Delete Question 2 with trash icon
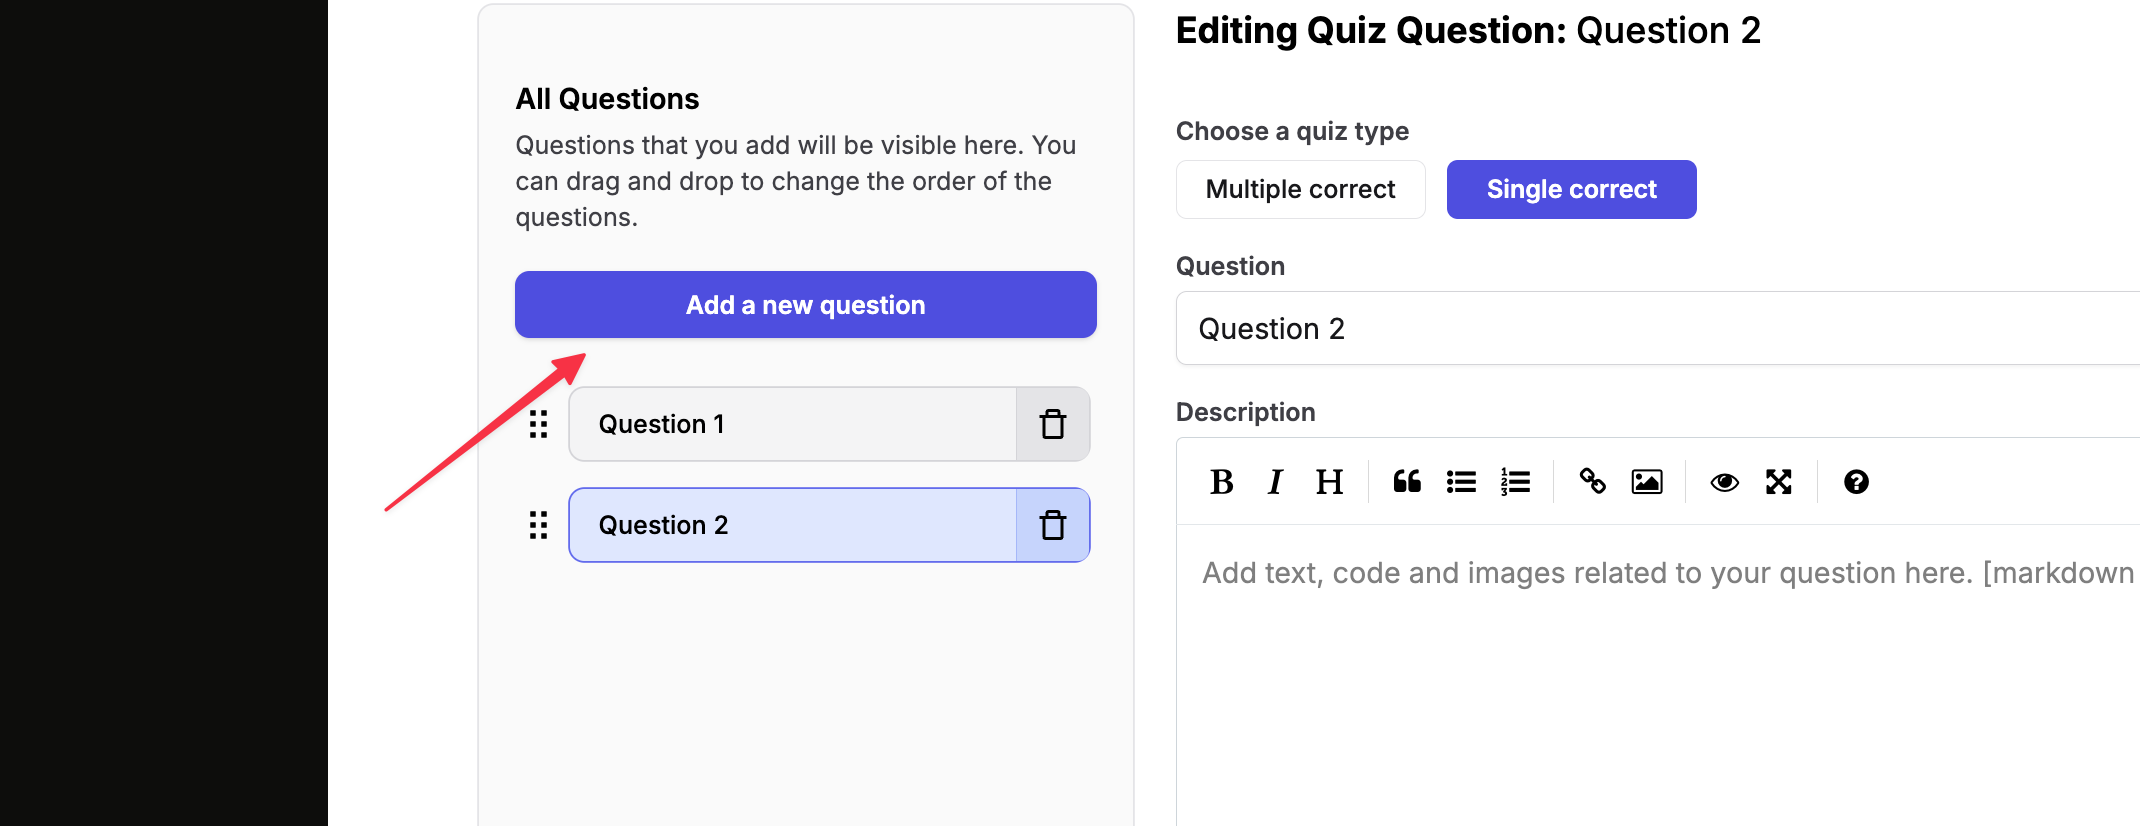The height and width of the screenshot is (826, 2140). 1053,525
